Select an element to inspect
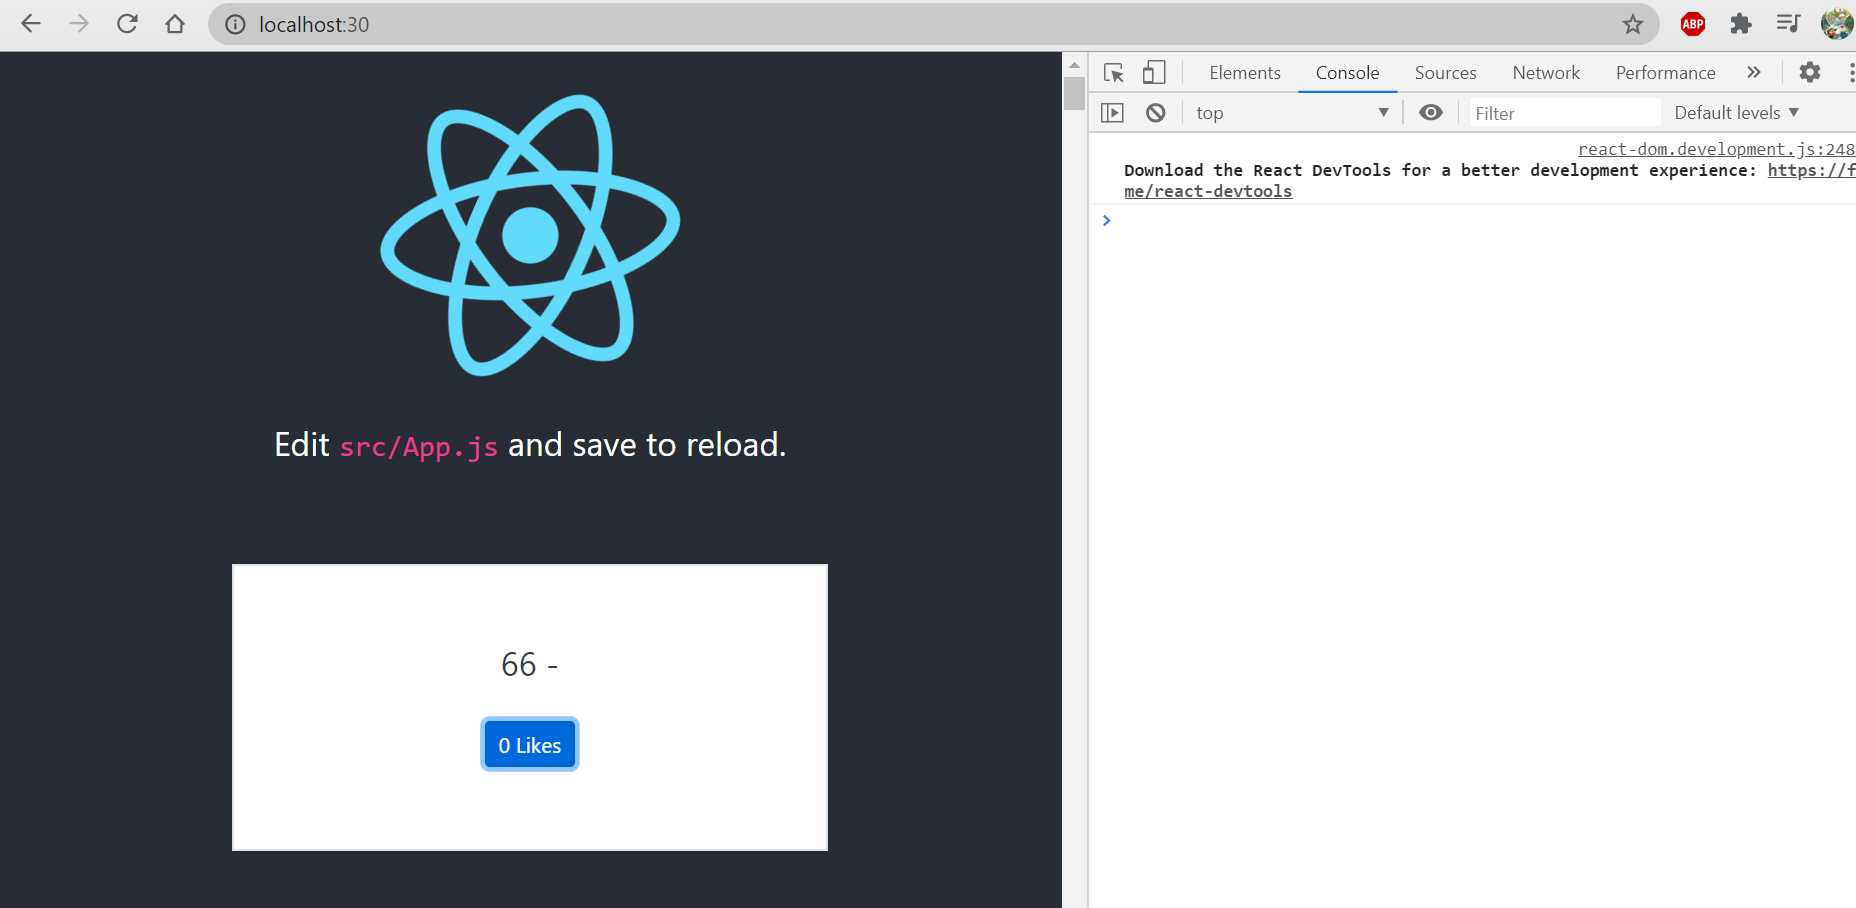 pos(1114,73)
